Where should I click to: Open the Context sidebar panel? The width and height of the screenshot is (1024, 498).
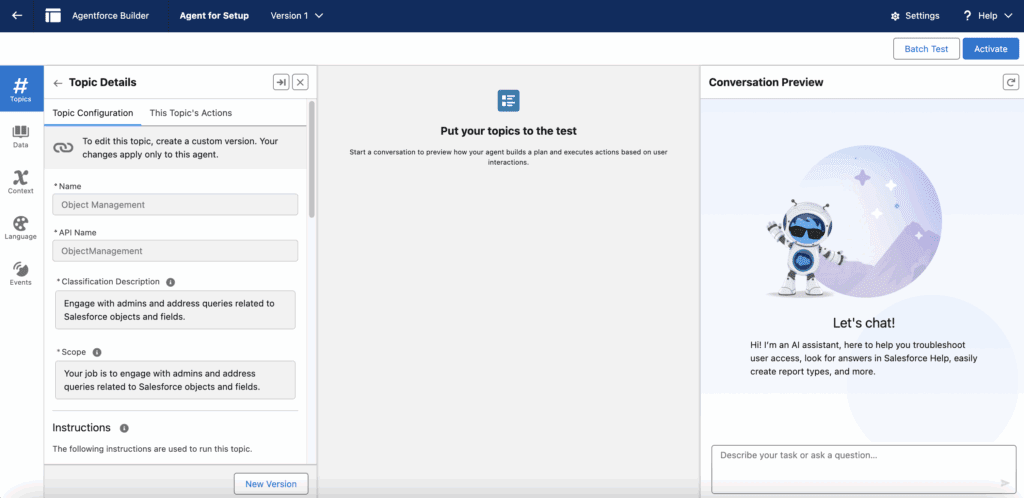[21, 182]
